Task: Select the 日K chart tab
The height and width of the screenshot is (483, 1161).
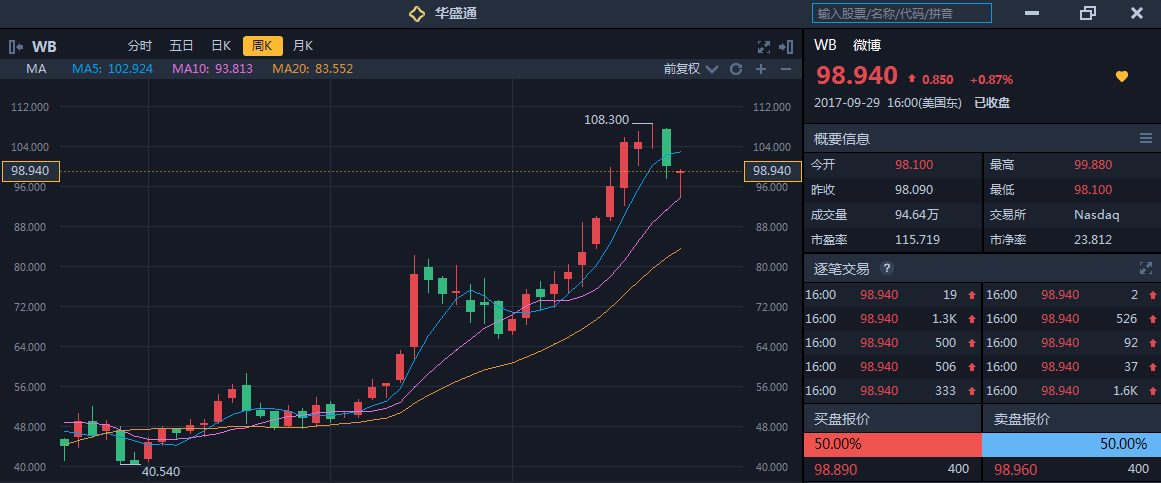Action: [x=221, y=46]
